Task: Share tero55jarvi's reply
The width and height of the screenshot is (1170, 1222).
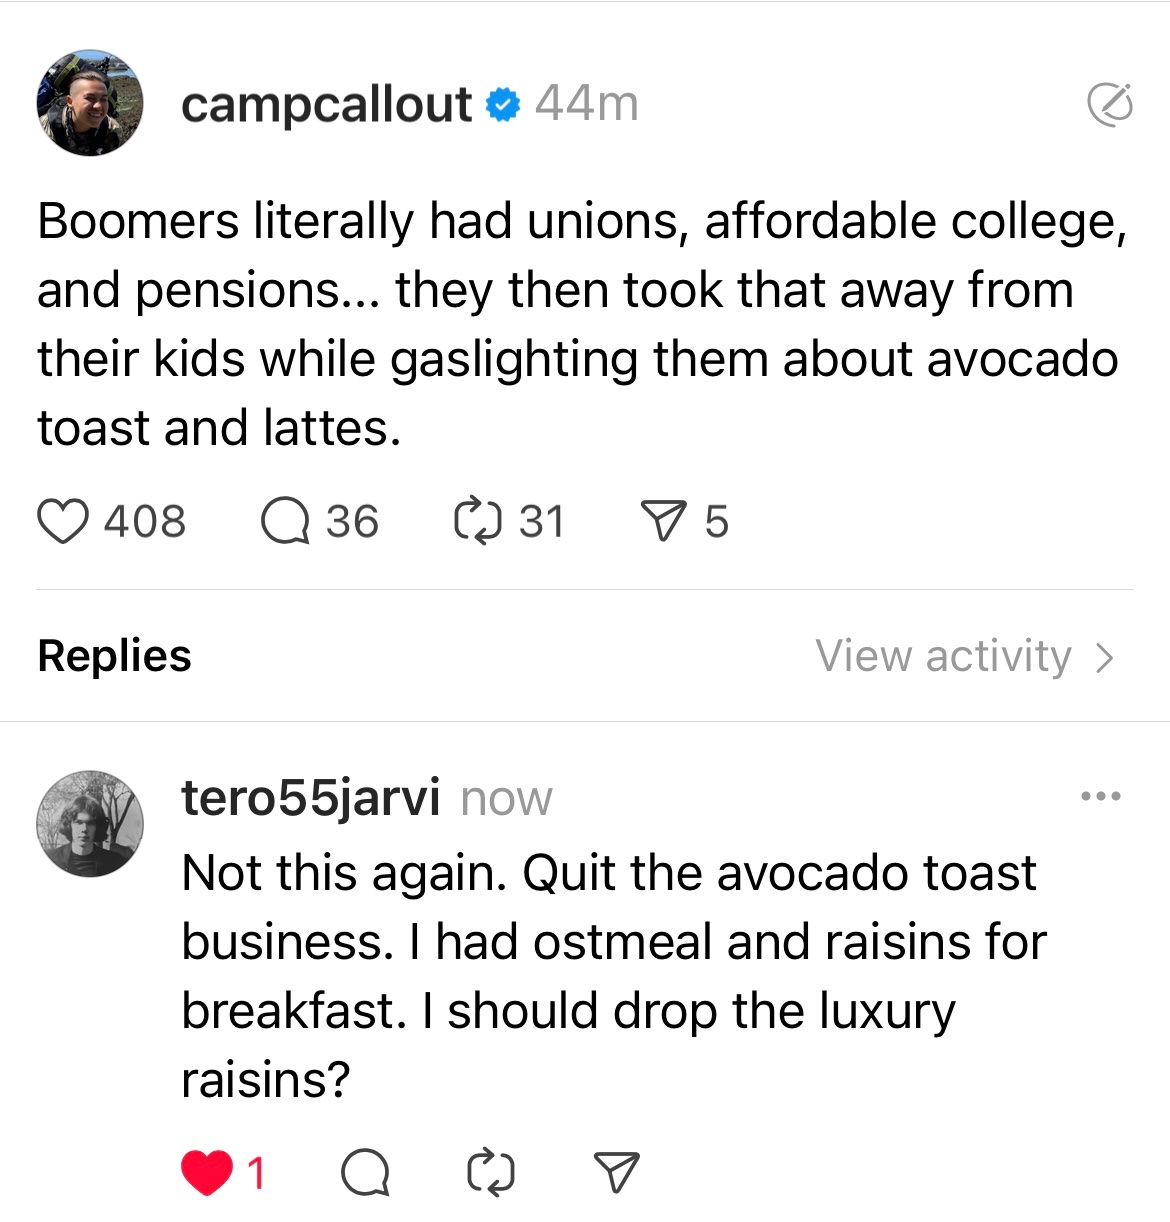Action: 616,1172
